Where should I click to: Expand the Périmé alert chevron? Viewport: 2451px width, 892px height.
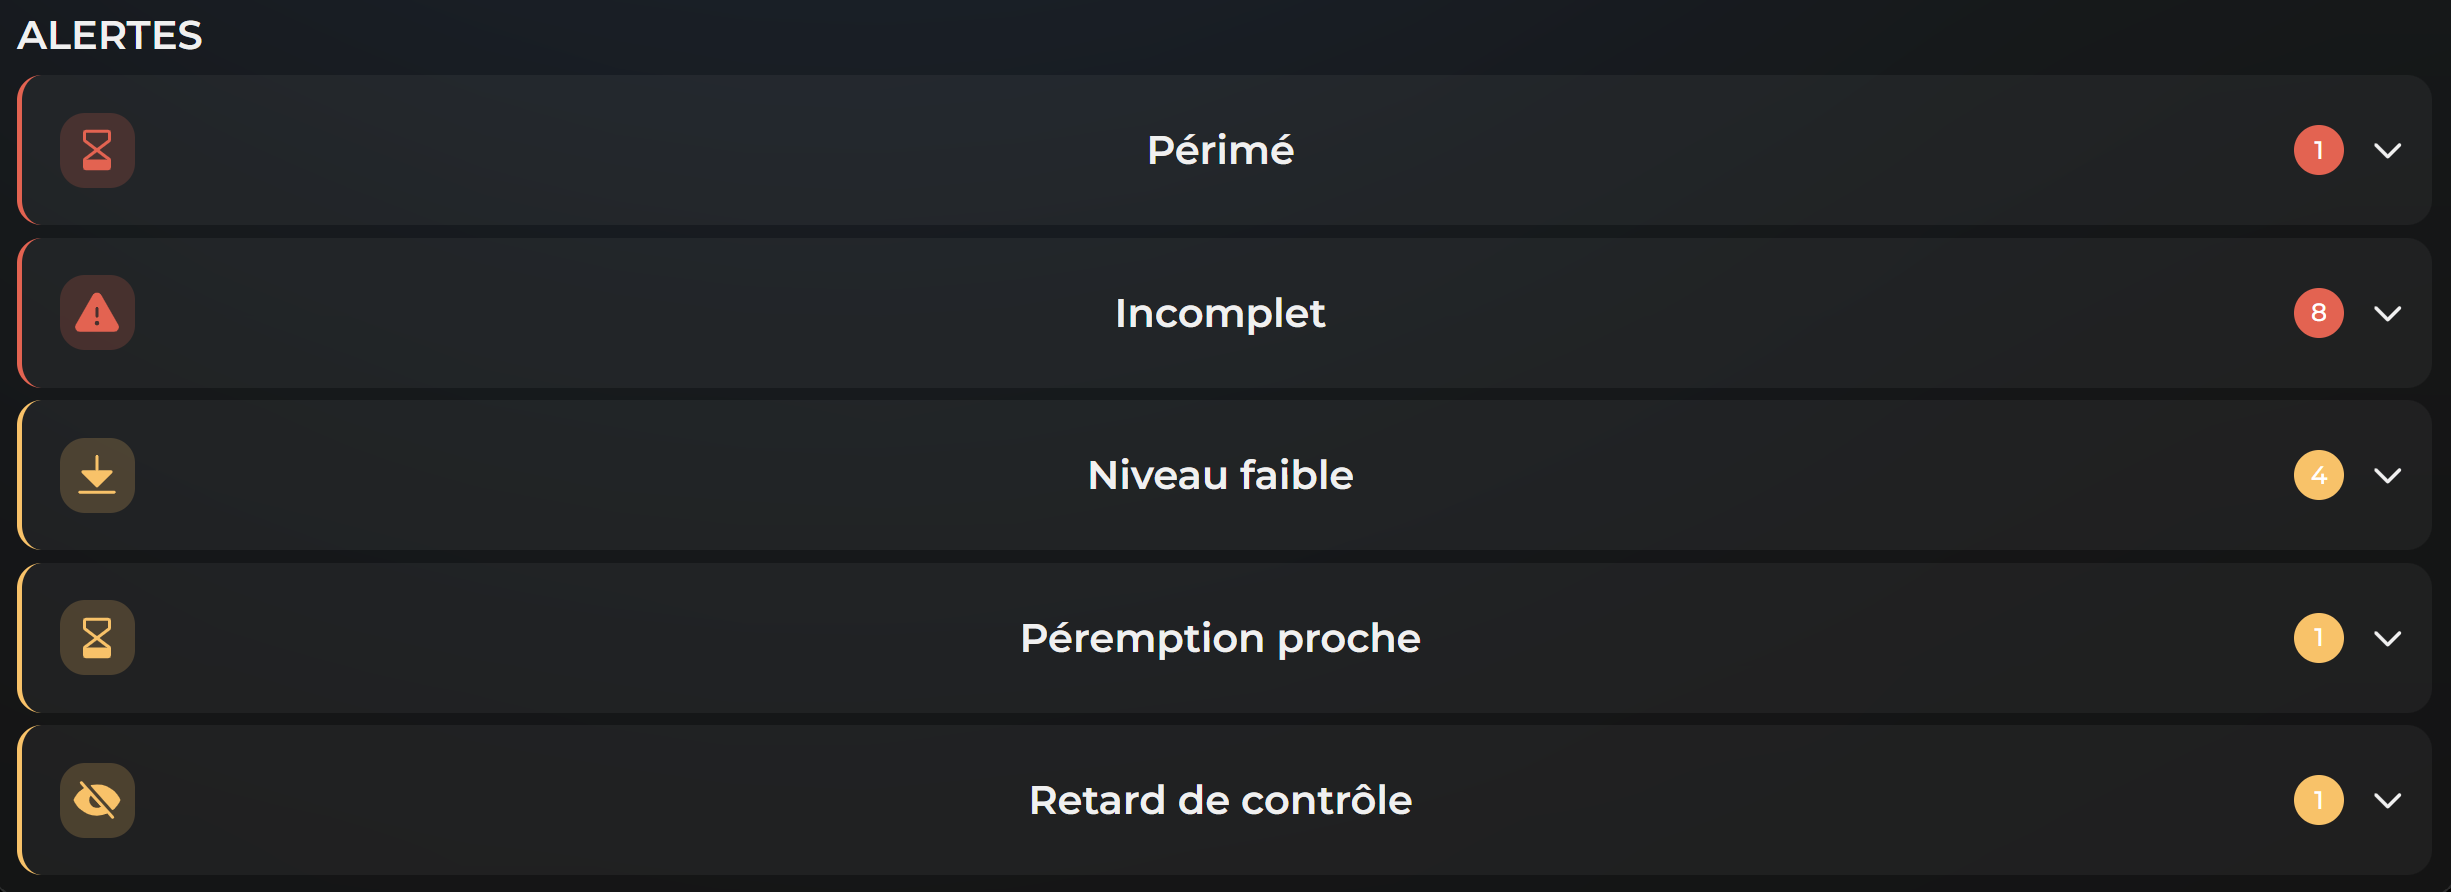(x=2387, y=150)
